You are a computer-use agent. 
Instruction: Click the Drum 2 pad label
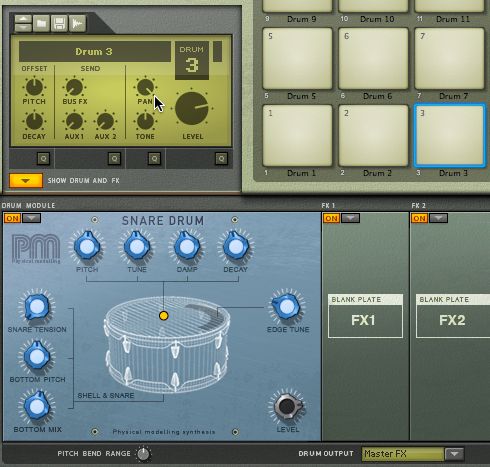pos(377,173)
